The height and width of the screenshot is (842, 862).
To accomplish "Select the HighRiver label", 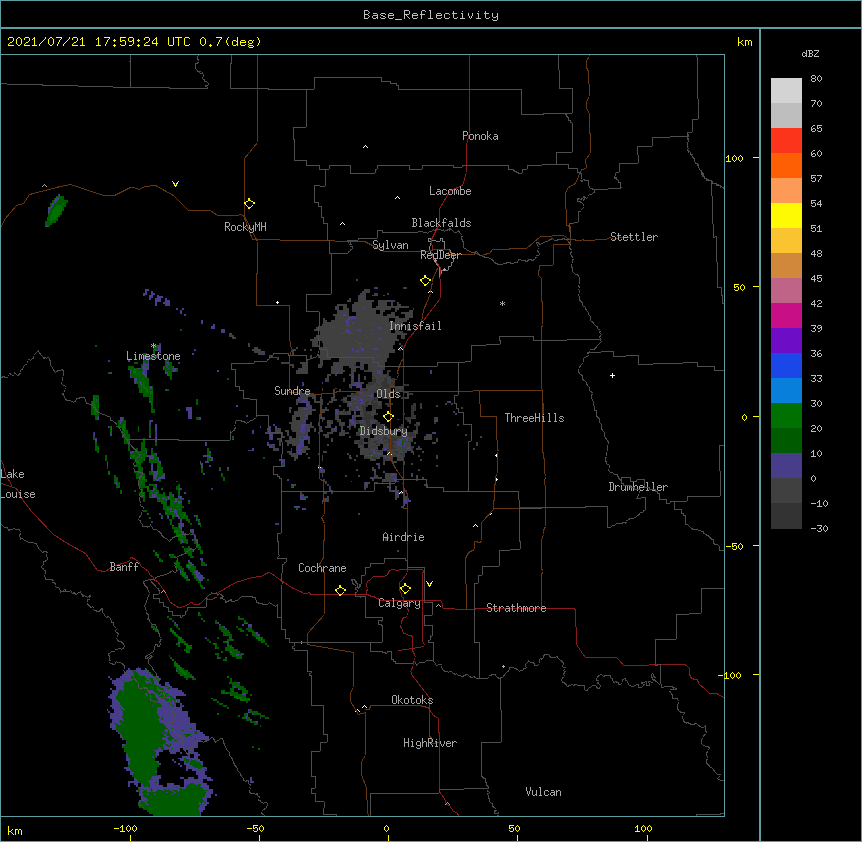I will [430, 743].
